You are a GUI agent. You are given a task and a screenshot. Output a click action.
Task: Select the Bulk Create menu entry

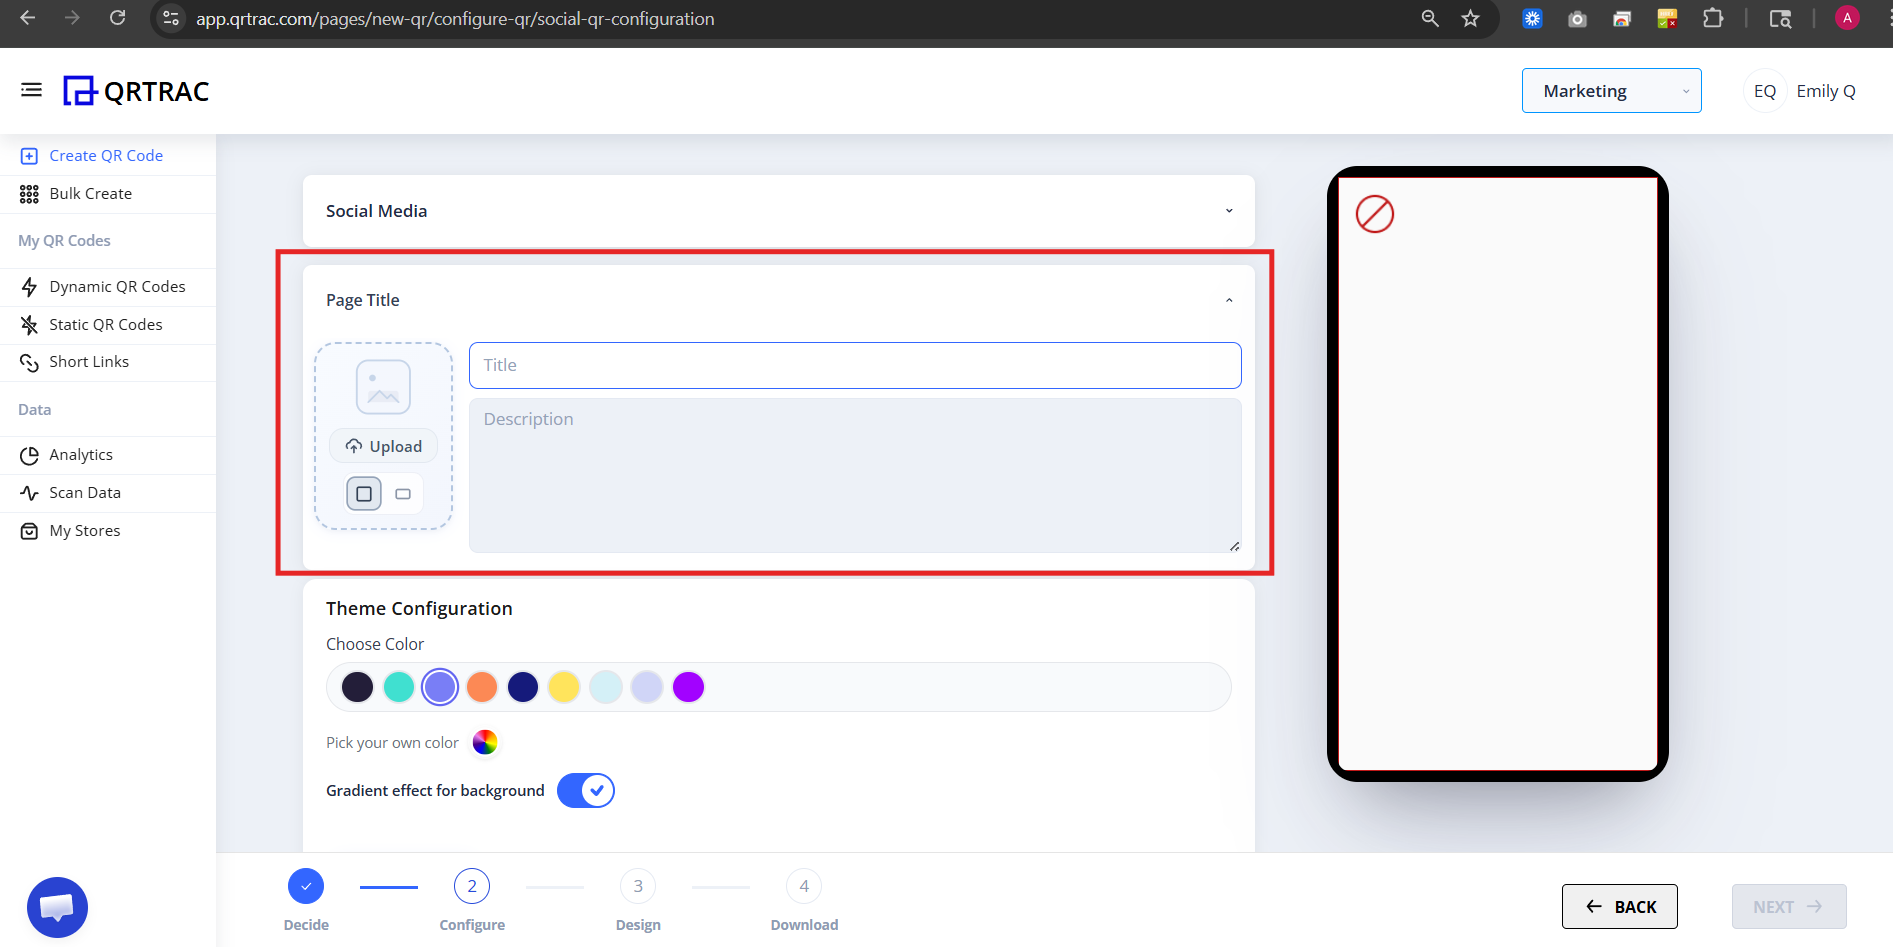(90, 193)
